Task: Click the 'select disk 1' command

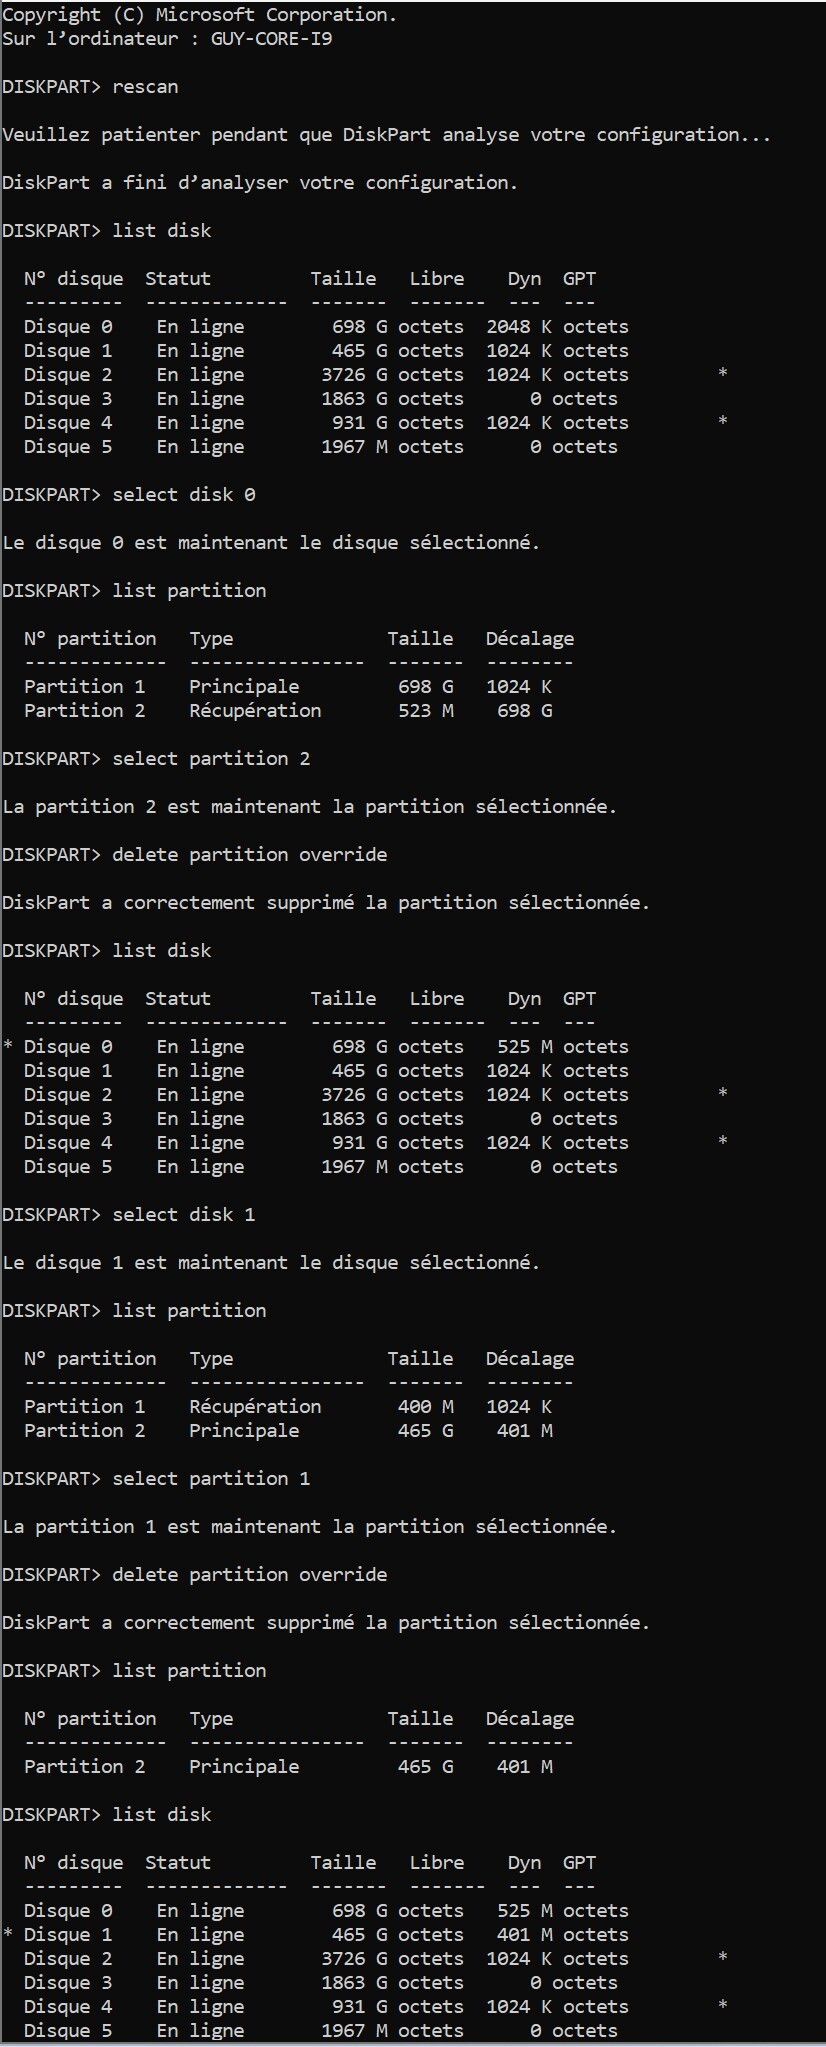Action: [183, 1215]
